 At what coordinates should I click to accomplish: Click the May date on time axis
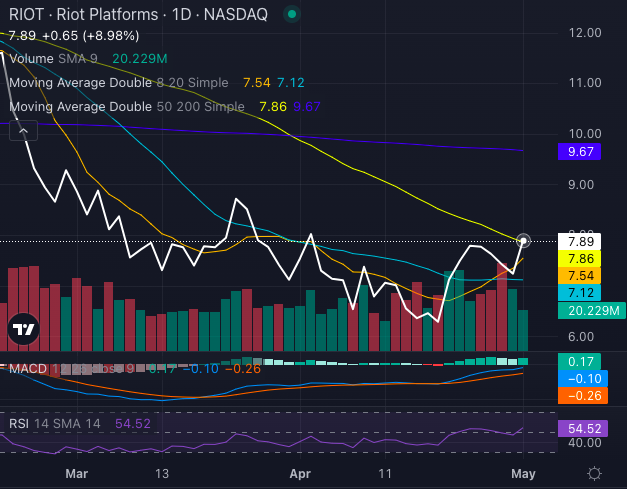click(x=523, y=474)
